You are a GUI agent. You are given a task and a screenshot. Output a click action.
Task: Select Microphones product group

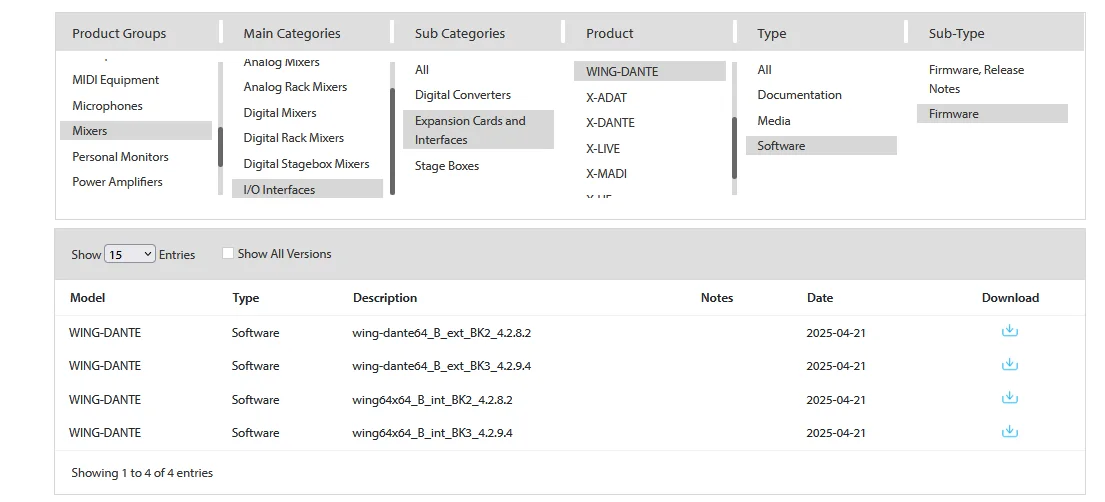(x=107, y=106)
